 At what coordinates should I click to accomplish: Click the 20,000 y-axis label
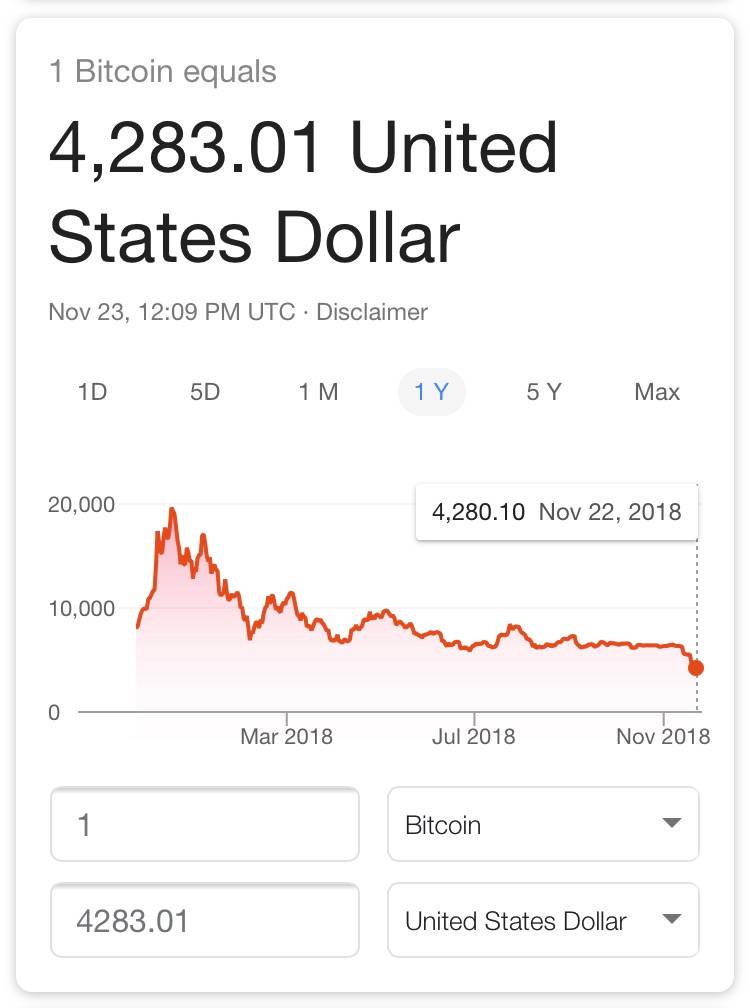coord(82,504)
